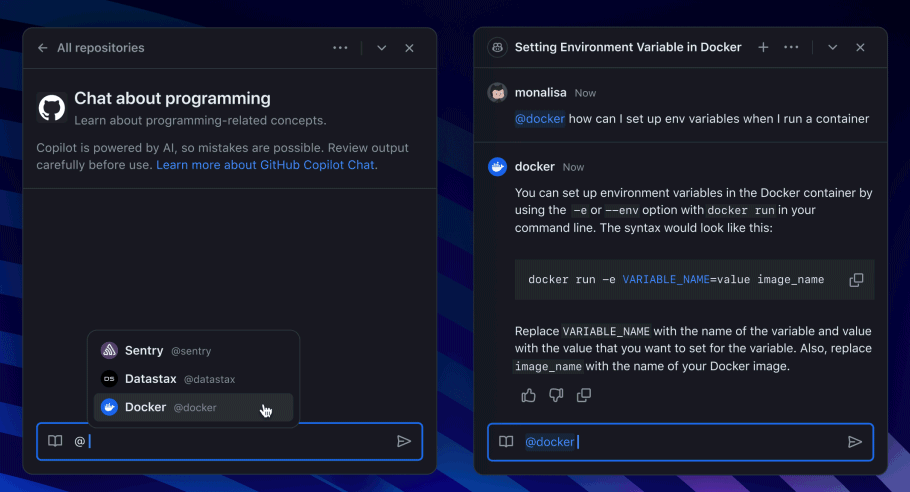Click the Datastax logo icon
Viewport: 910px width, 492px height.
109,379
